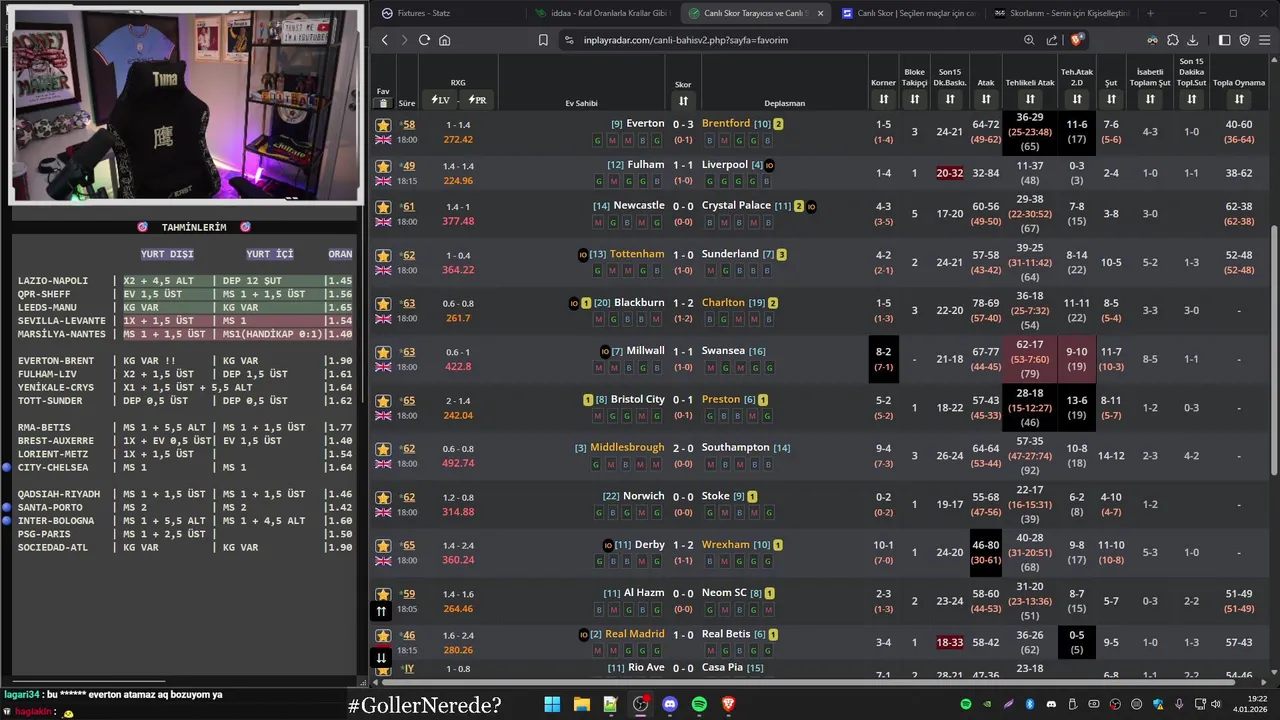Open Discord from taskbar
This screenshot has width=1280, height=720.
[670, 704]
